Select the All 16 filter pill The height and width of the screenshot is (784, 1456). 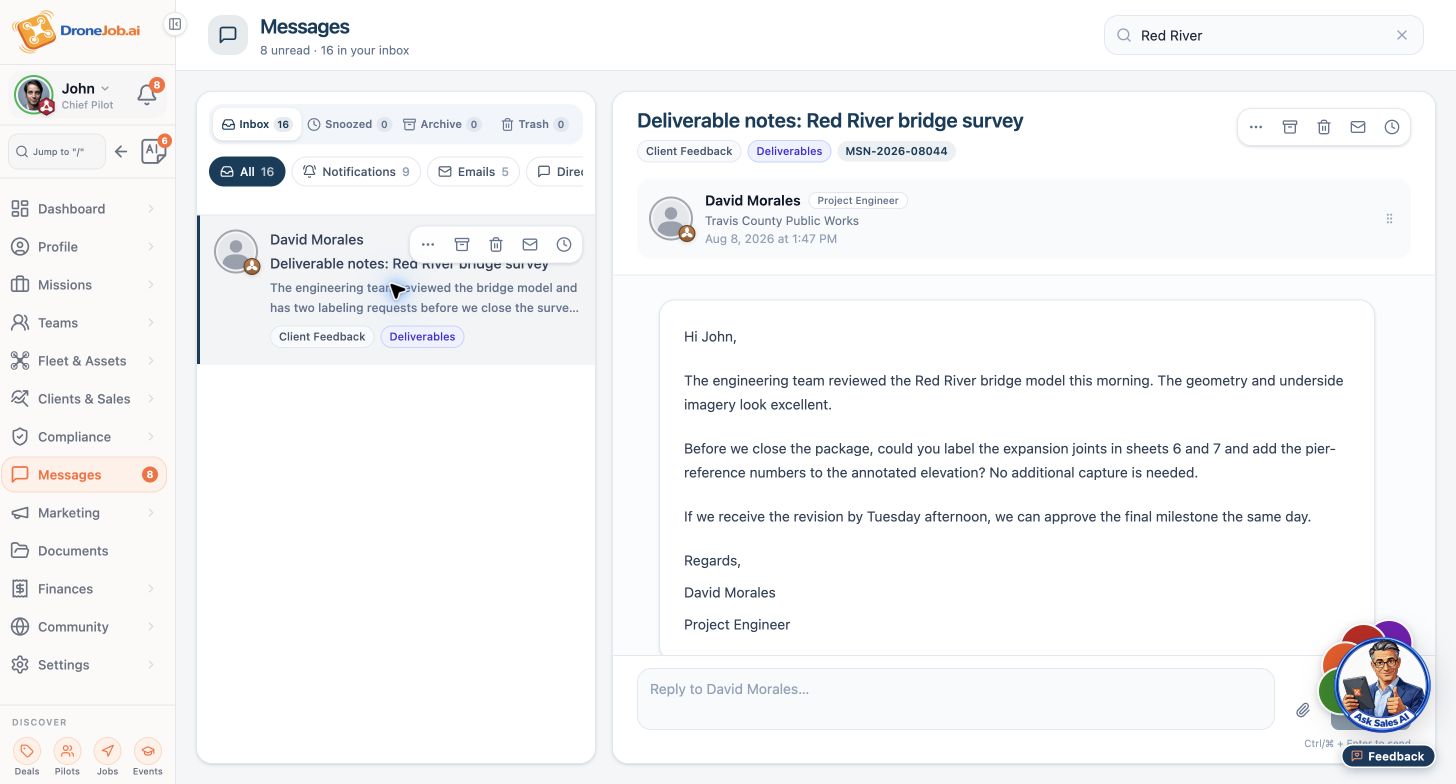[247, 172]
